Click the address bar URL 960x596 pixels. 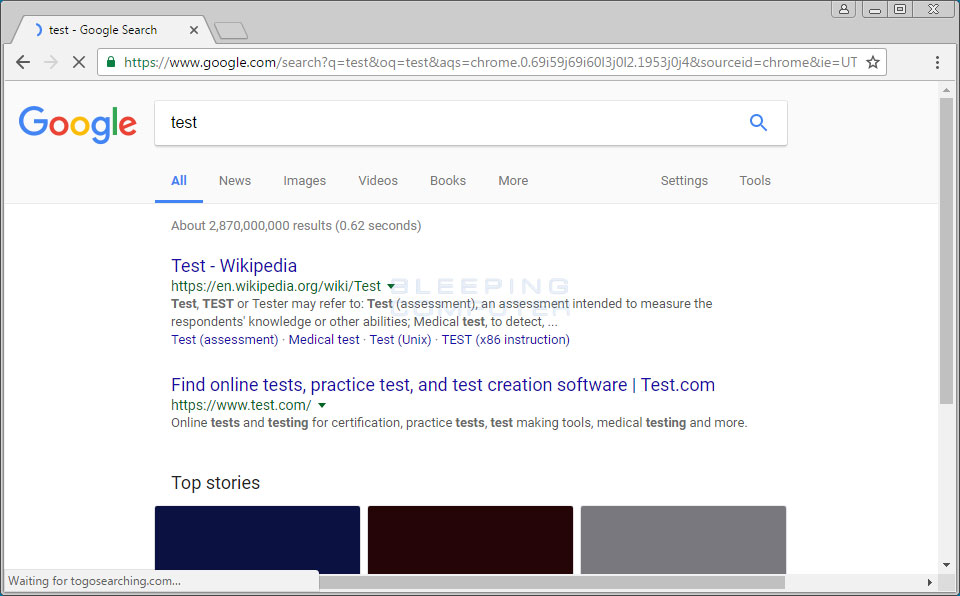tap(490, 62)
